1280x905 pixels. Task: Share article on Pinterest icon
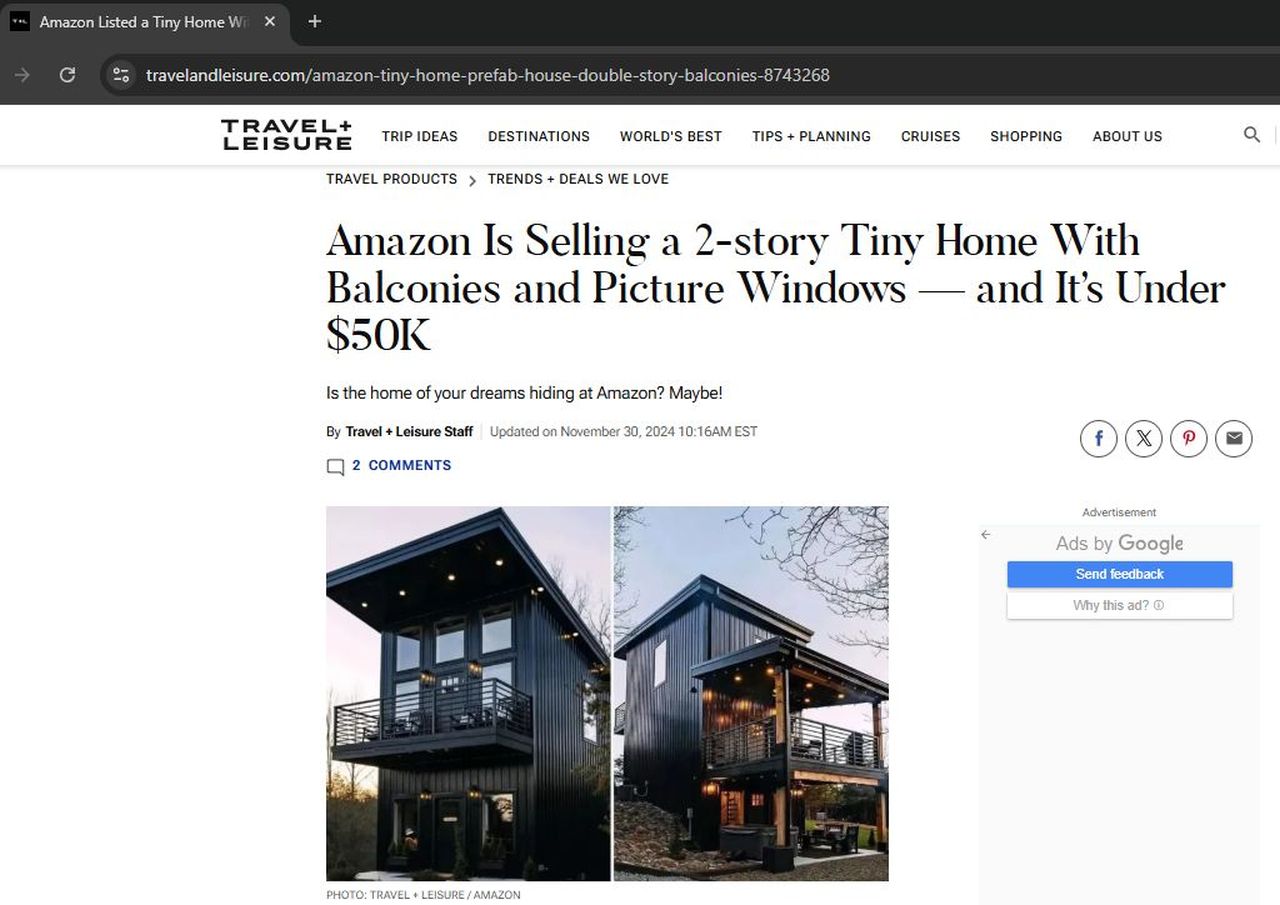[1188, 438]
